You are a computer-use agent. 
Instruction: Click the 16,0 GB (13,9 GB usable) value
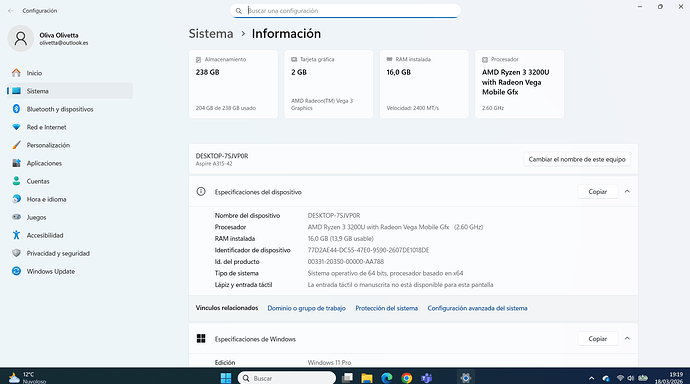click(x=341, y=238)
